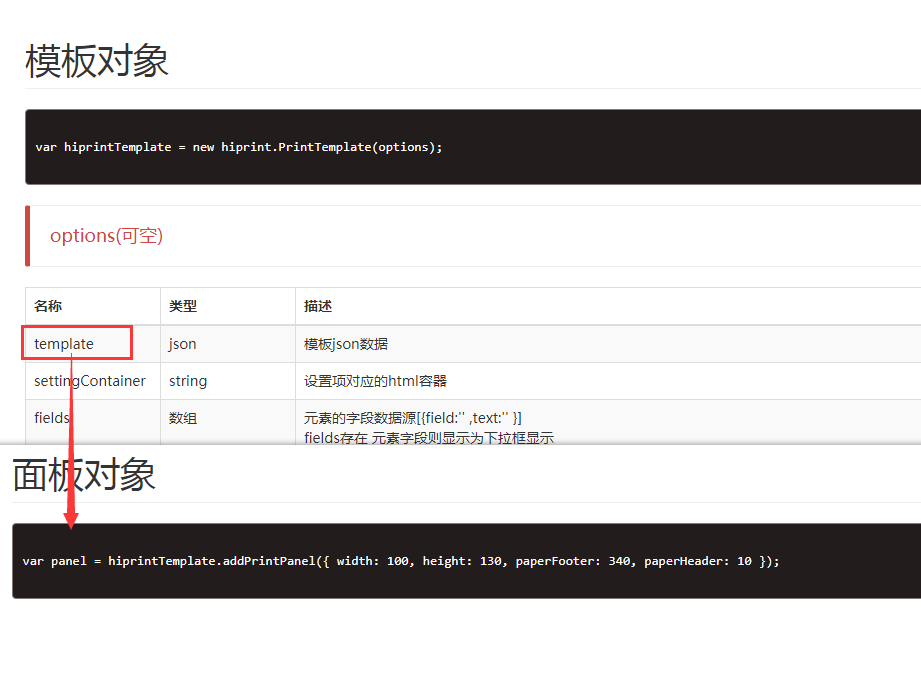Click the json type cell
Screen dimensions: 921x686
click(x=228, y=344)
